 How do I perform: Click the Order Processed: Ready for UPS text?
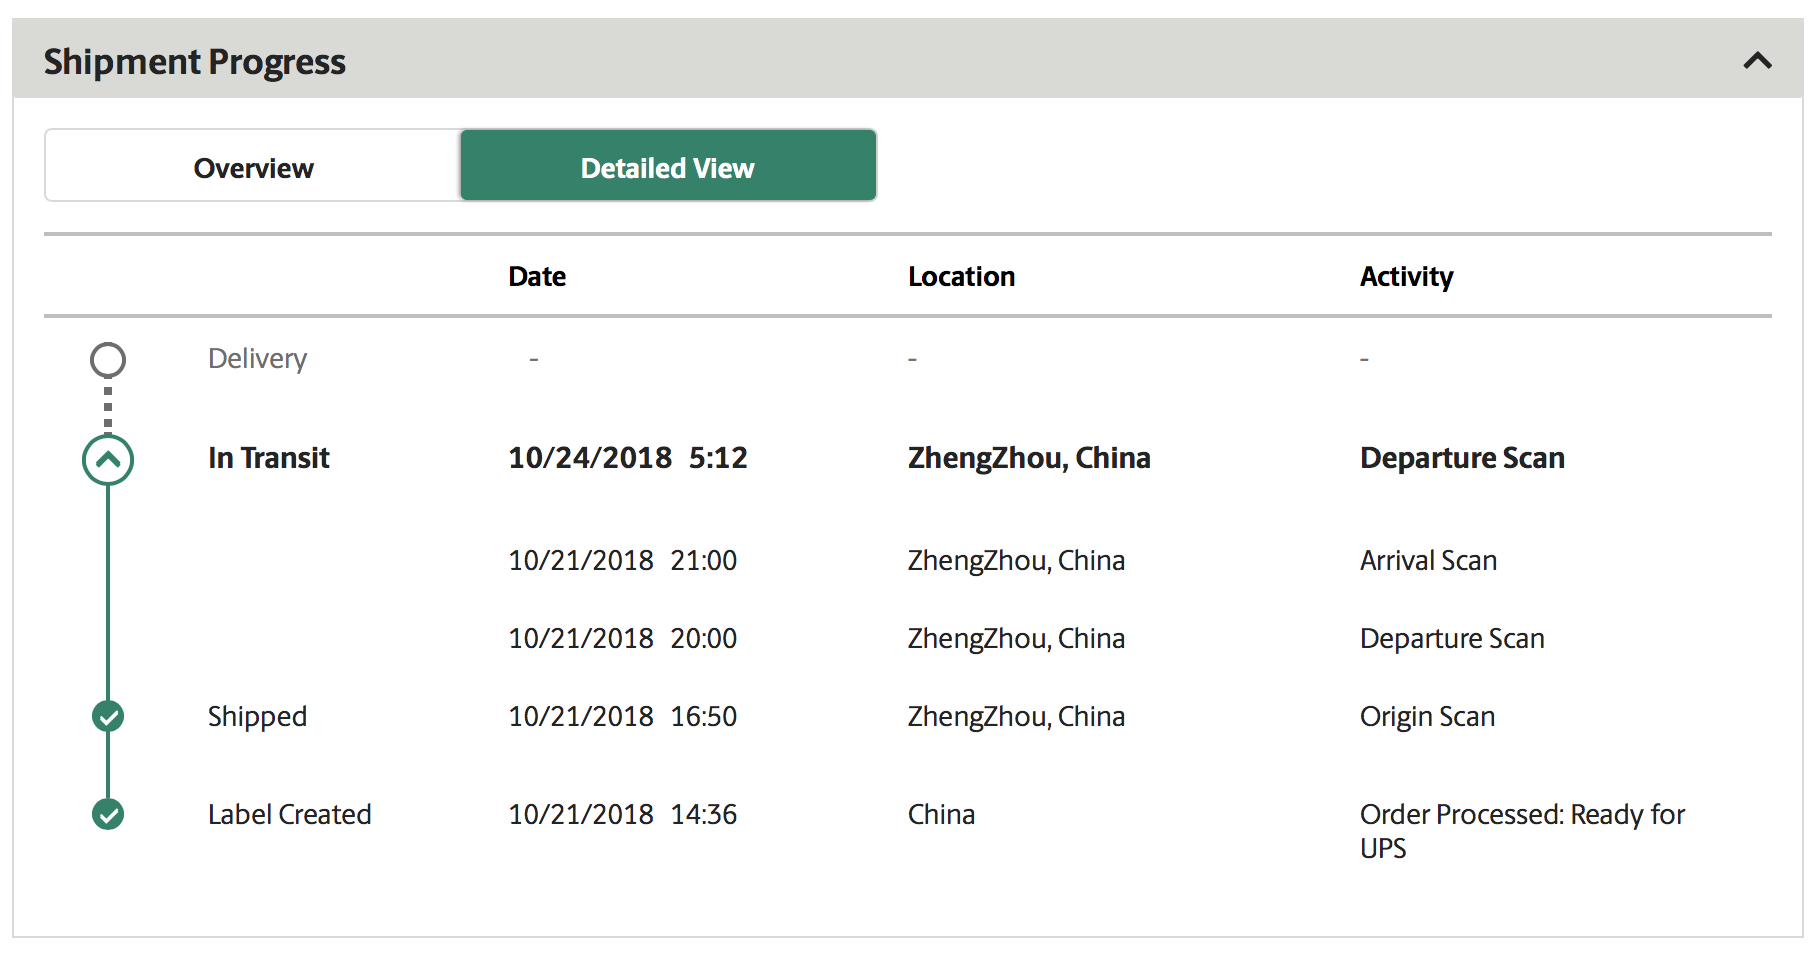1522,831
